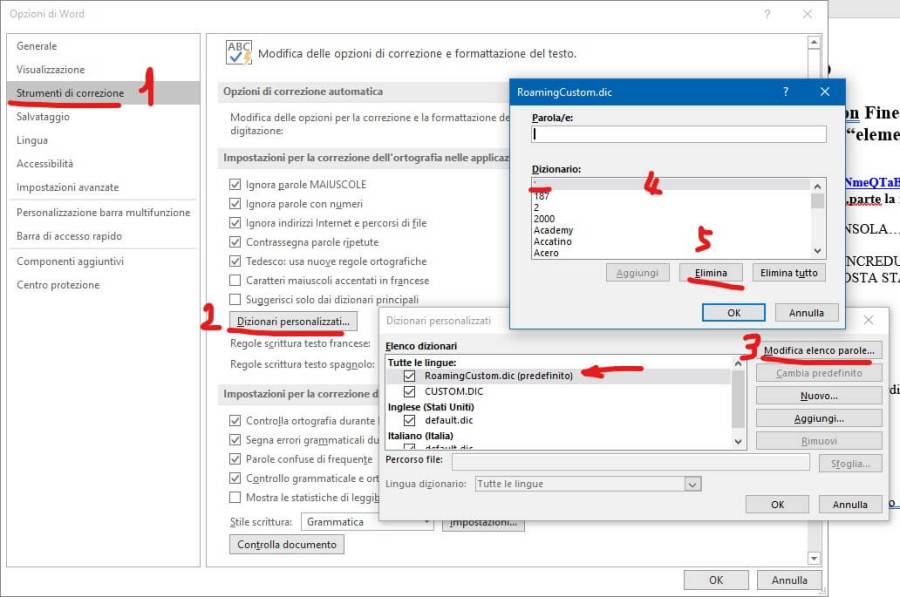900x597 pixels.
Task: Expand the 'Stile scrittura' Grammatica dropdown
Action: pyautogui.click(x=426, y=522)
